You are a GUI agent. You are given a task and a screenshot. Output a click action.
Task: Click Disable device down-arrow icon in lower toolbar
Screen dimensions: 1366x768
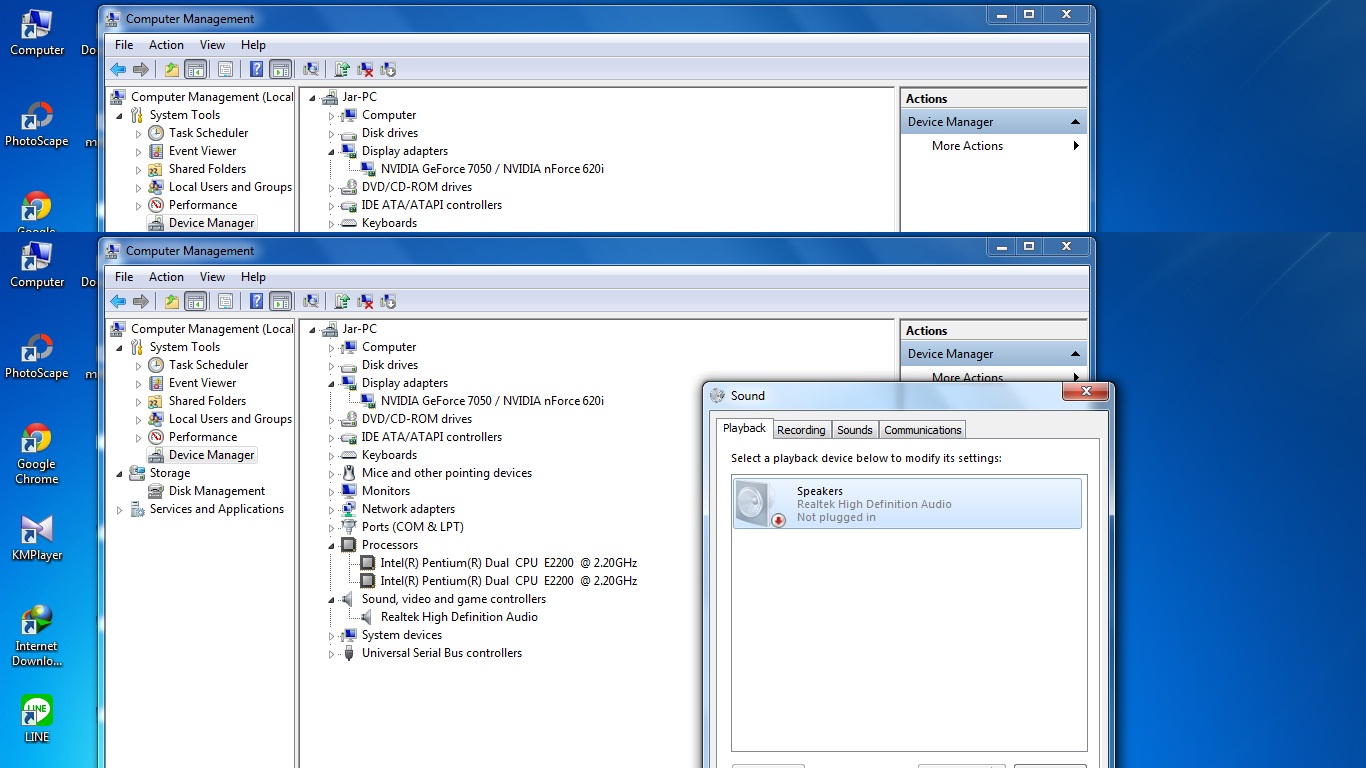click(x=389, y=301)
